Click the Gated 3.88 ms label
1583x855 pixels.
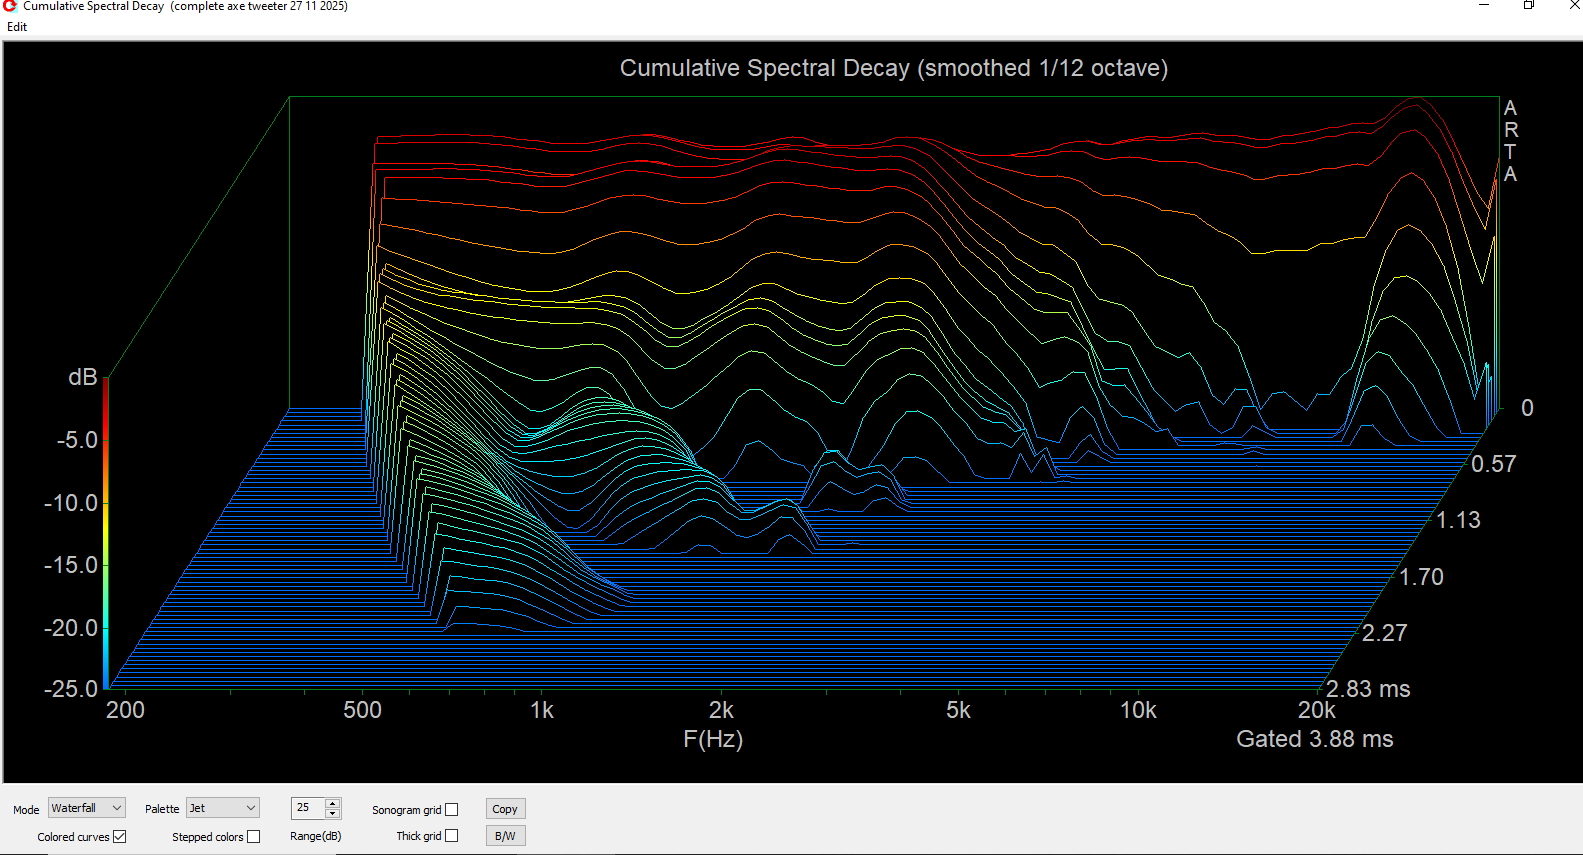tap(1314, 739)
